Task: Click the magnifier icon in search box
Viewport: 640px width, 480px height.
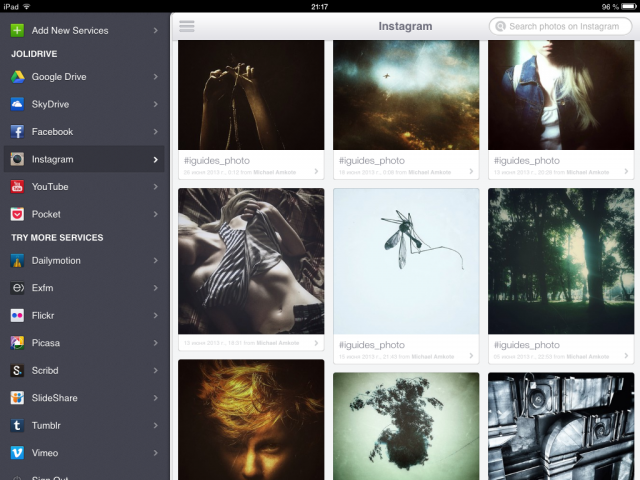Action: [500, 27]
